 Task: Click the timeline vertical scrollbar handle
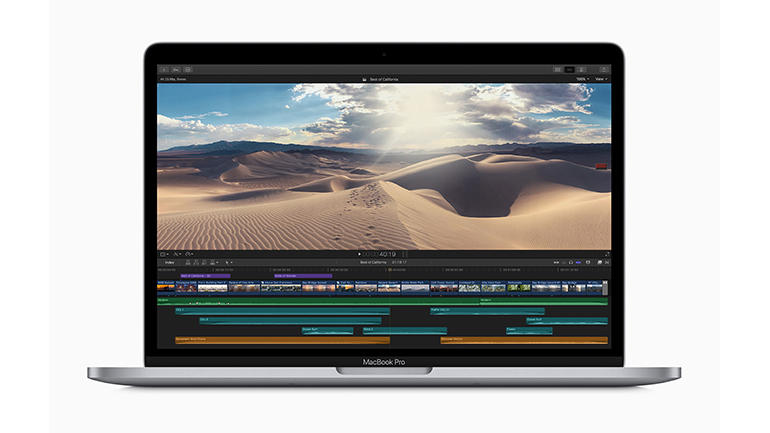(605, 288)
